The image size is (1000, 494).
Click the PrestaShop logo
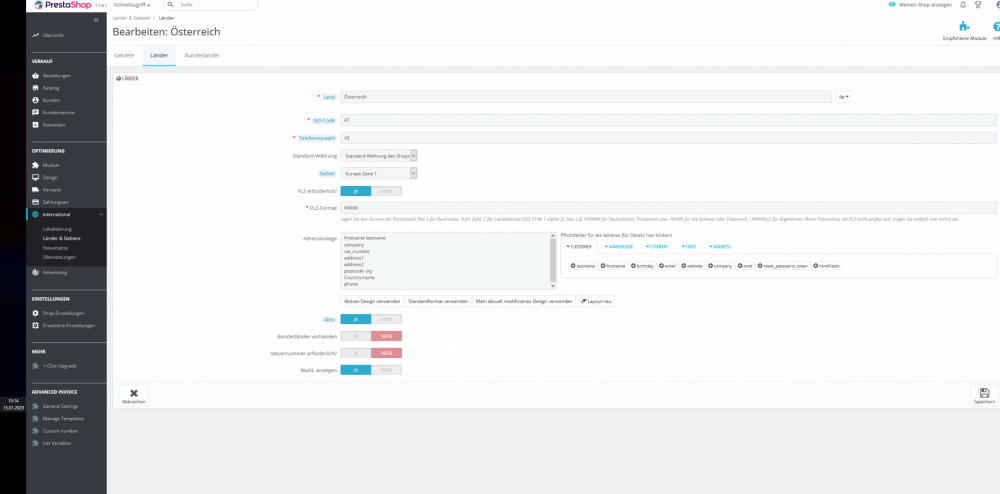(62, 4)
